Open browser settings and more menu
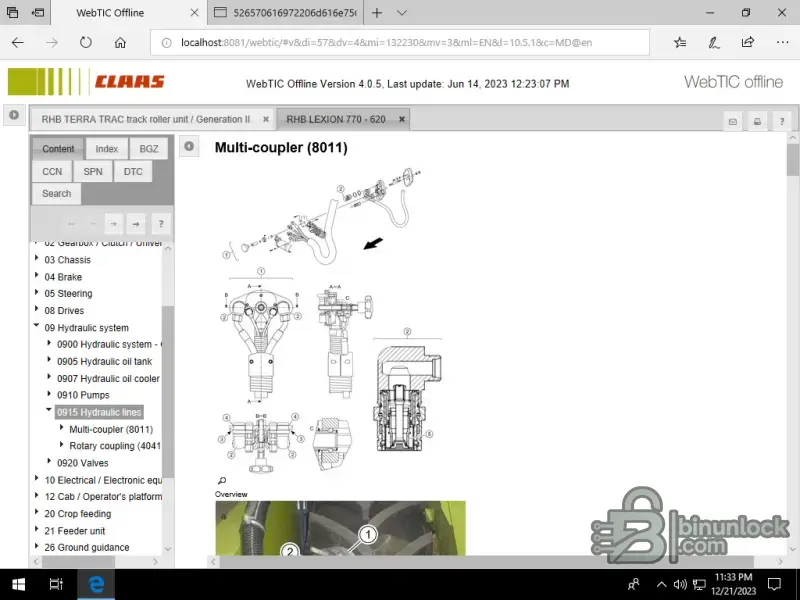Screen dimensions: 800x600 [782, 43]
